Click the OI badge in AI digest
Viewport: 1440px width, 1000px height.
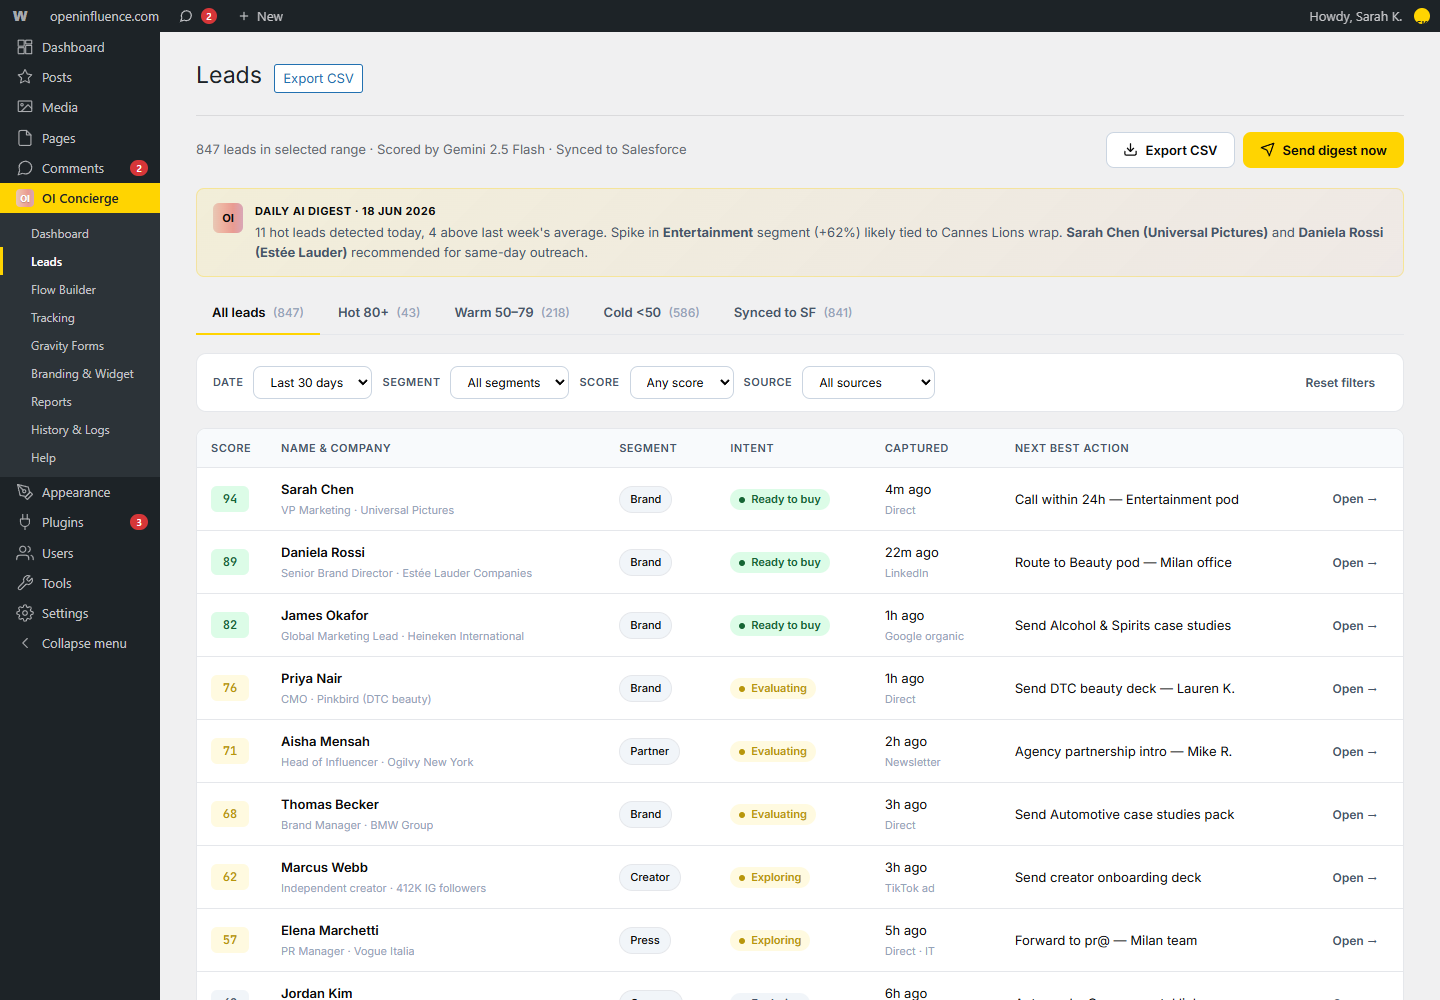pos(228,218)
